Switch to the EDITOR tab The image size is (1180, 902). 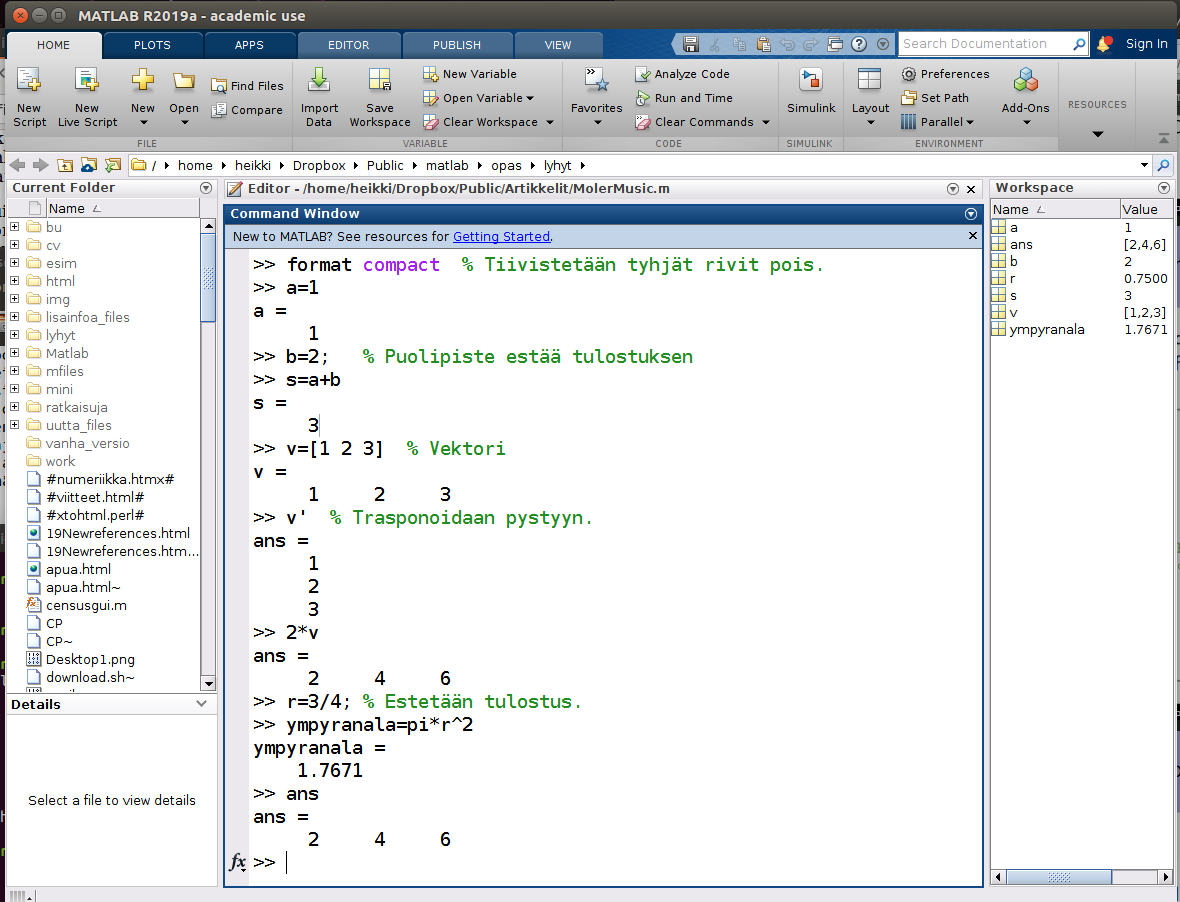348,45
